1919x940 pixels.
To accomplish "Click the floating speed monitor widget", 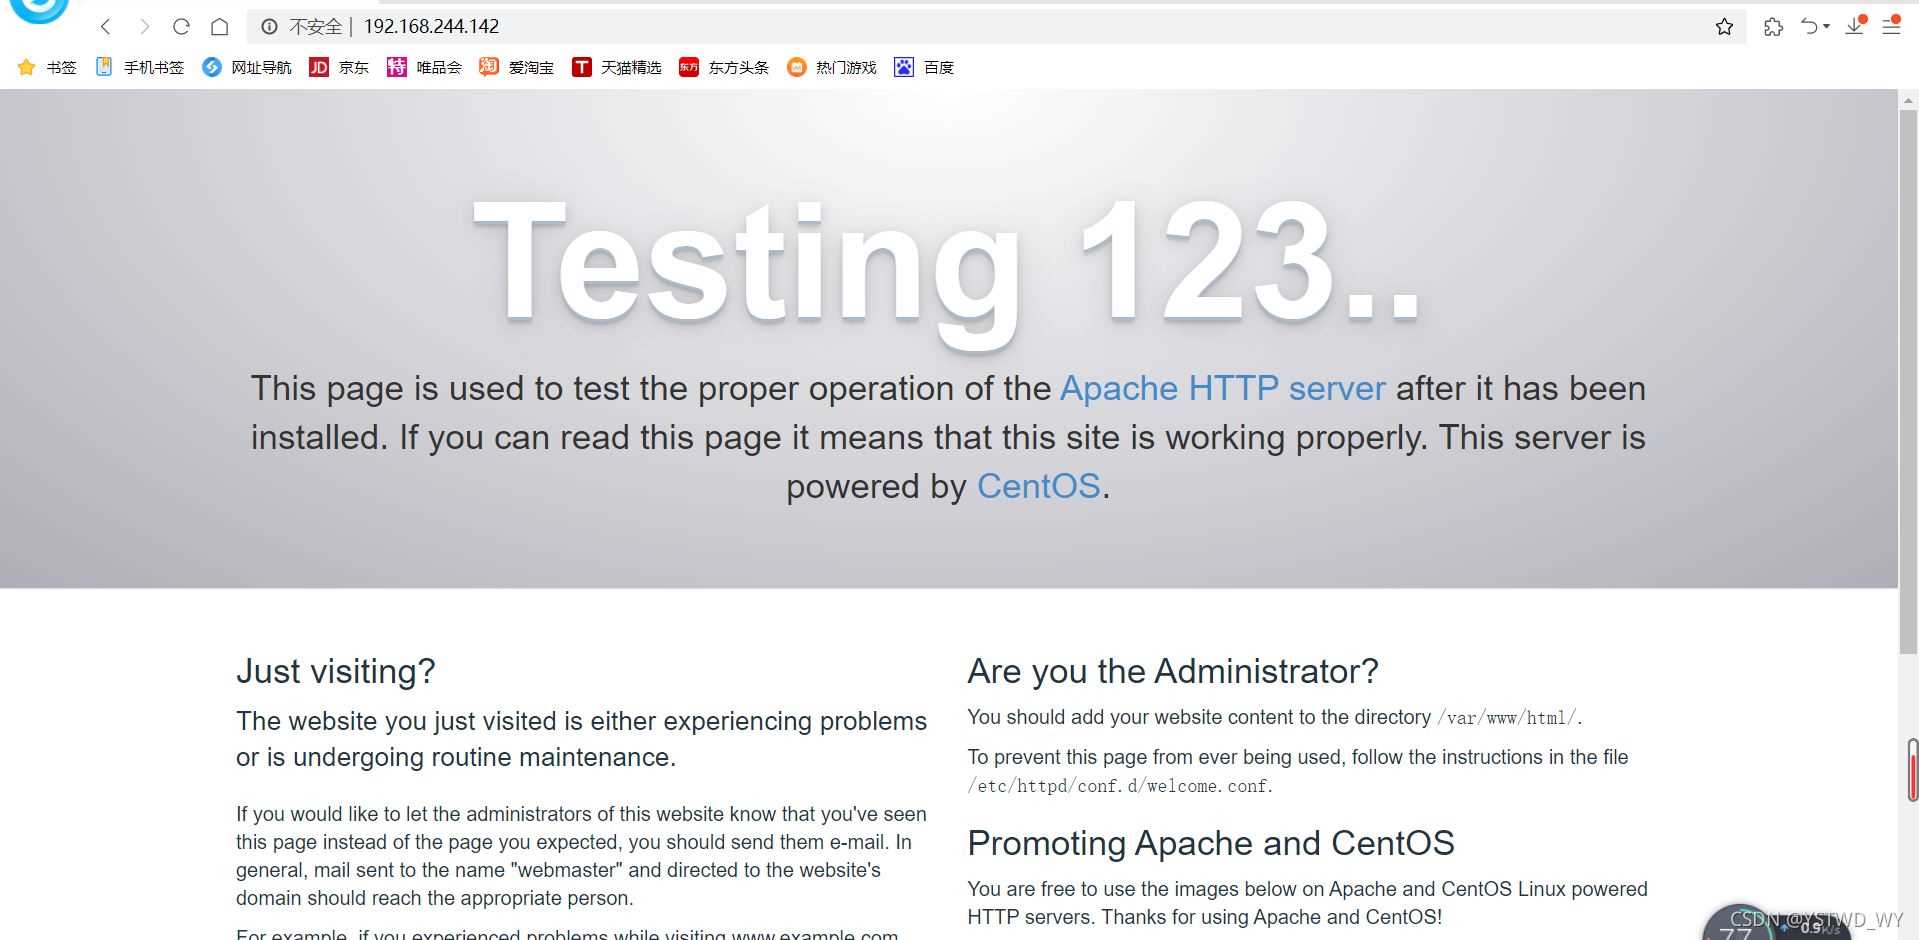I will (1777, 924).
